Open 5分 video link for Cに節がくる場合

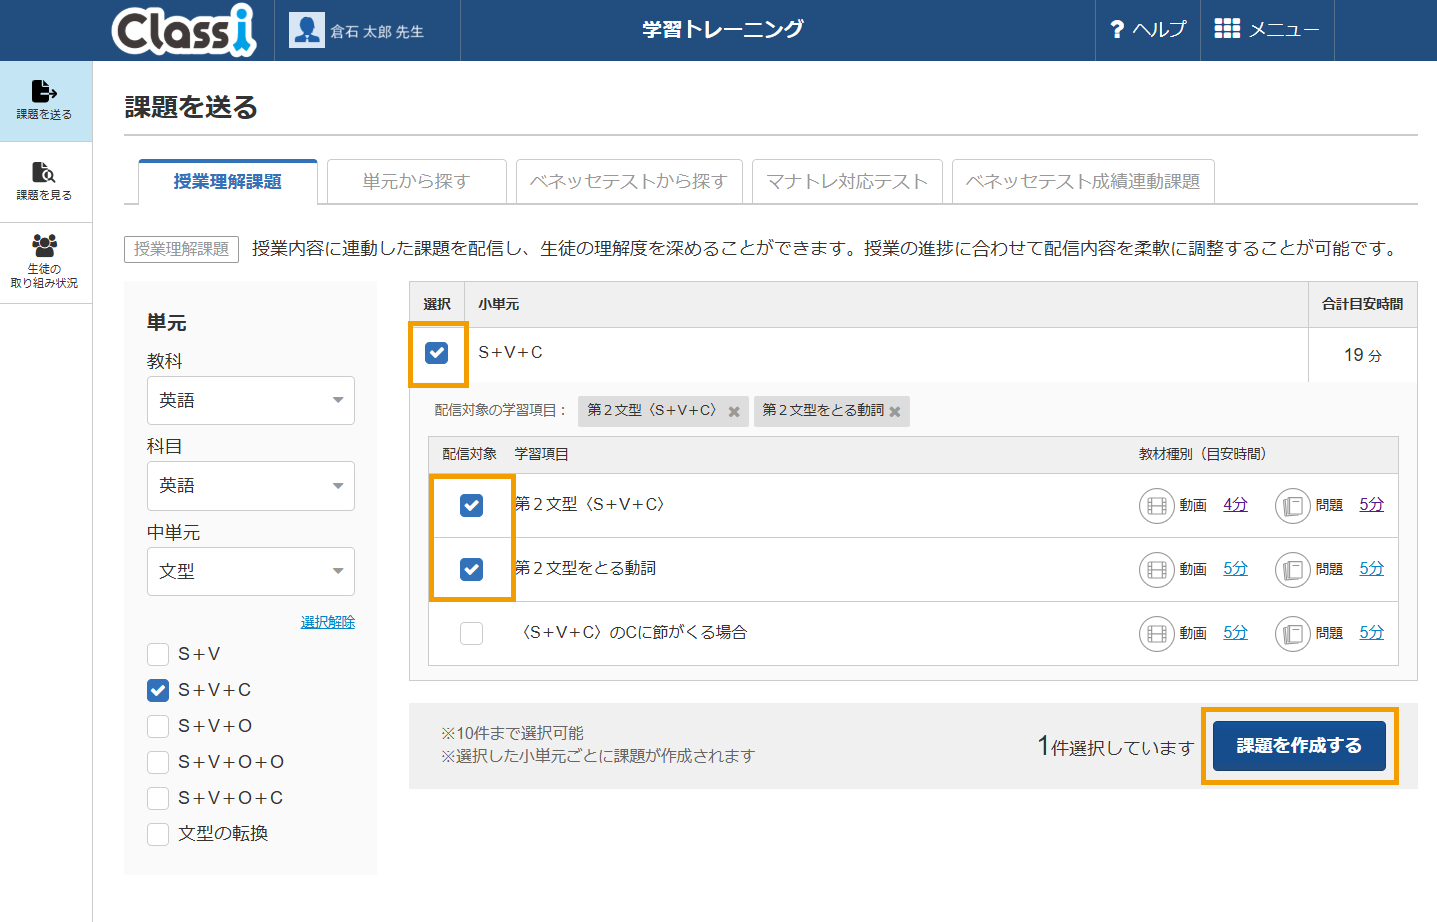[1235, 633]
